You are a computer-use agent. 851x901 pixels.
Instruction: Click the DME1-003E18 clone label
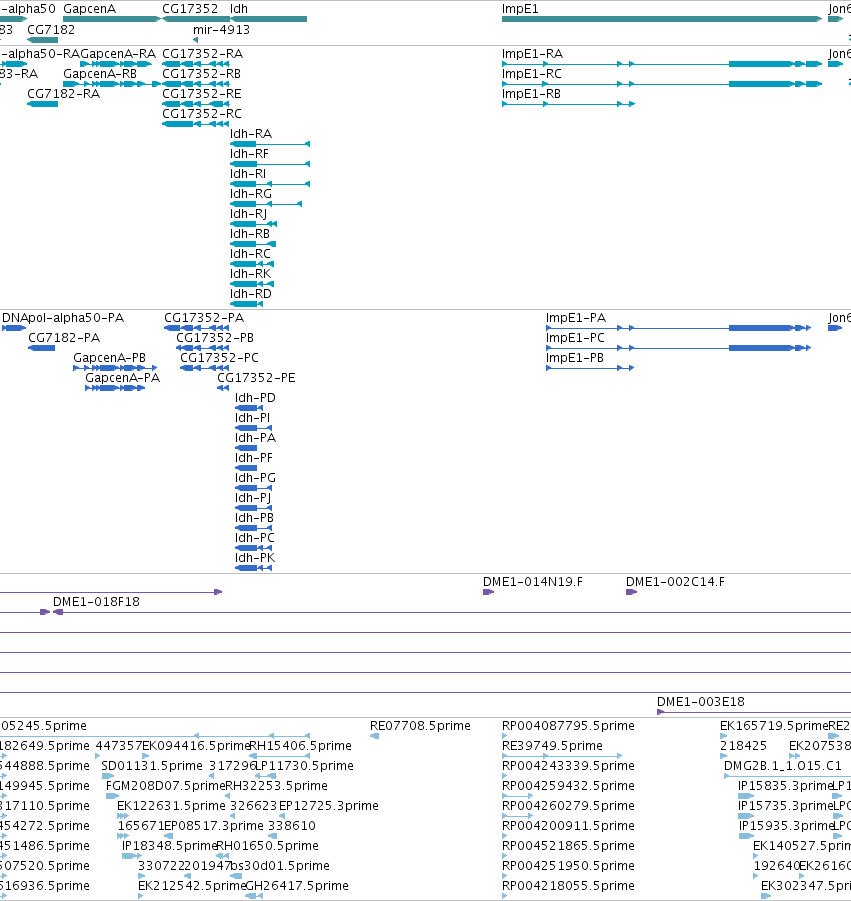701,702
